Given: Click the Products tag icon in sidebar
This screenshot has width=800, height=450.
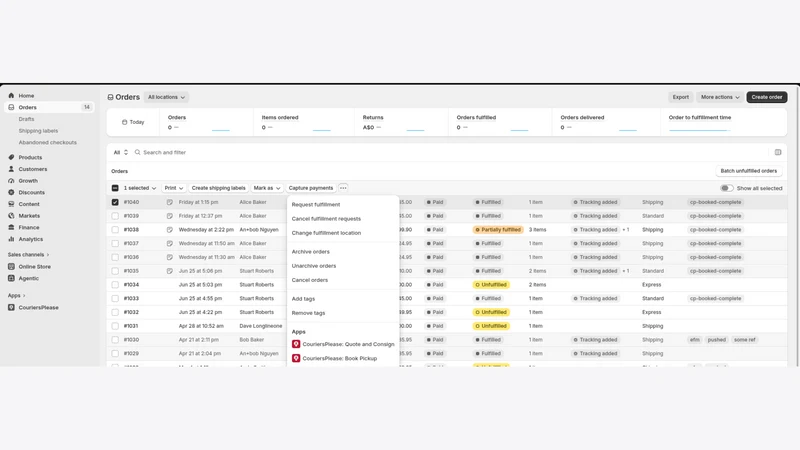Looking at the screenshot, I should pyautogui.click(x=11, y=157).
